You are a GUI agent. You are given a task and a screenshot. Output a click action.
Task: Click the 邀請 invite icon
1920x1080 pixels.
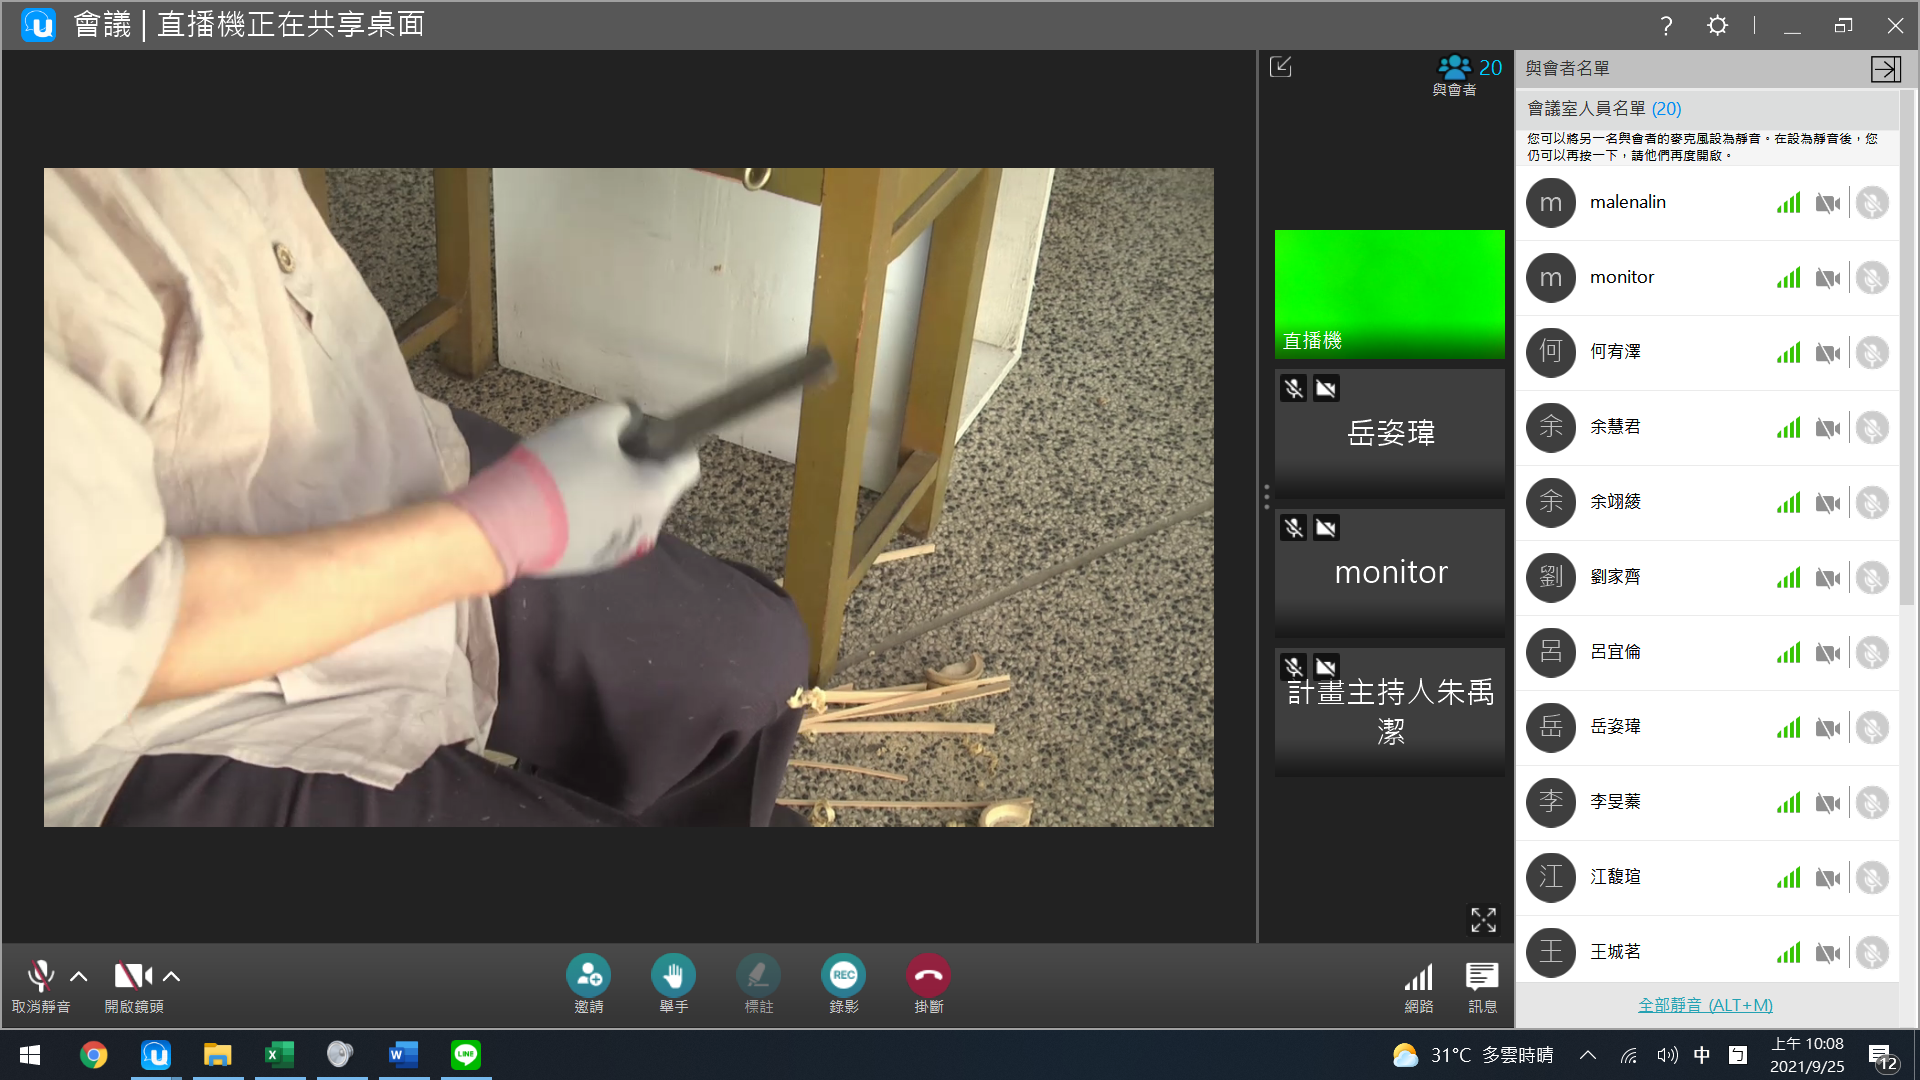588,975
